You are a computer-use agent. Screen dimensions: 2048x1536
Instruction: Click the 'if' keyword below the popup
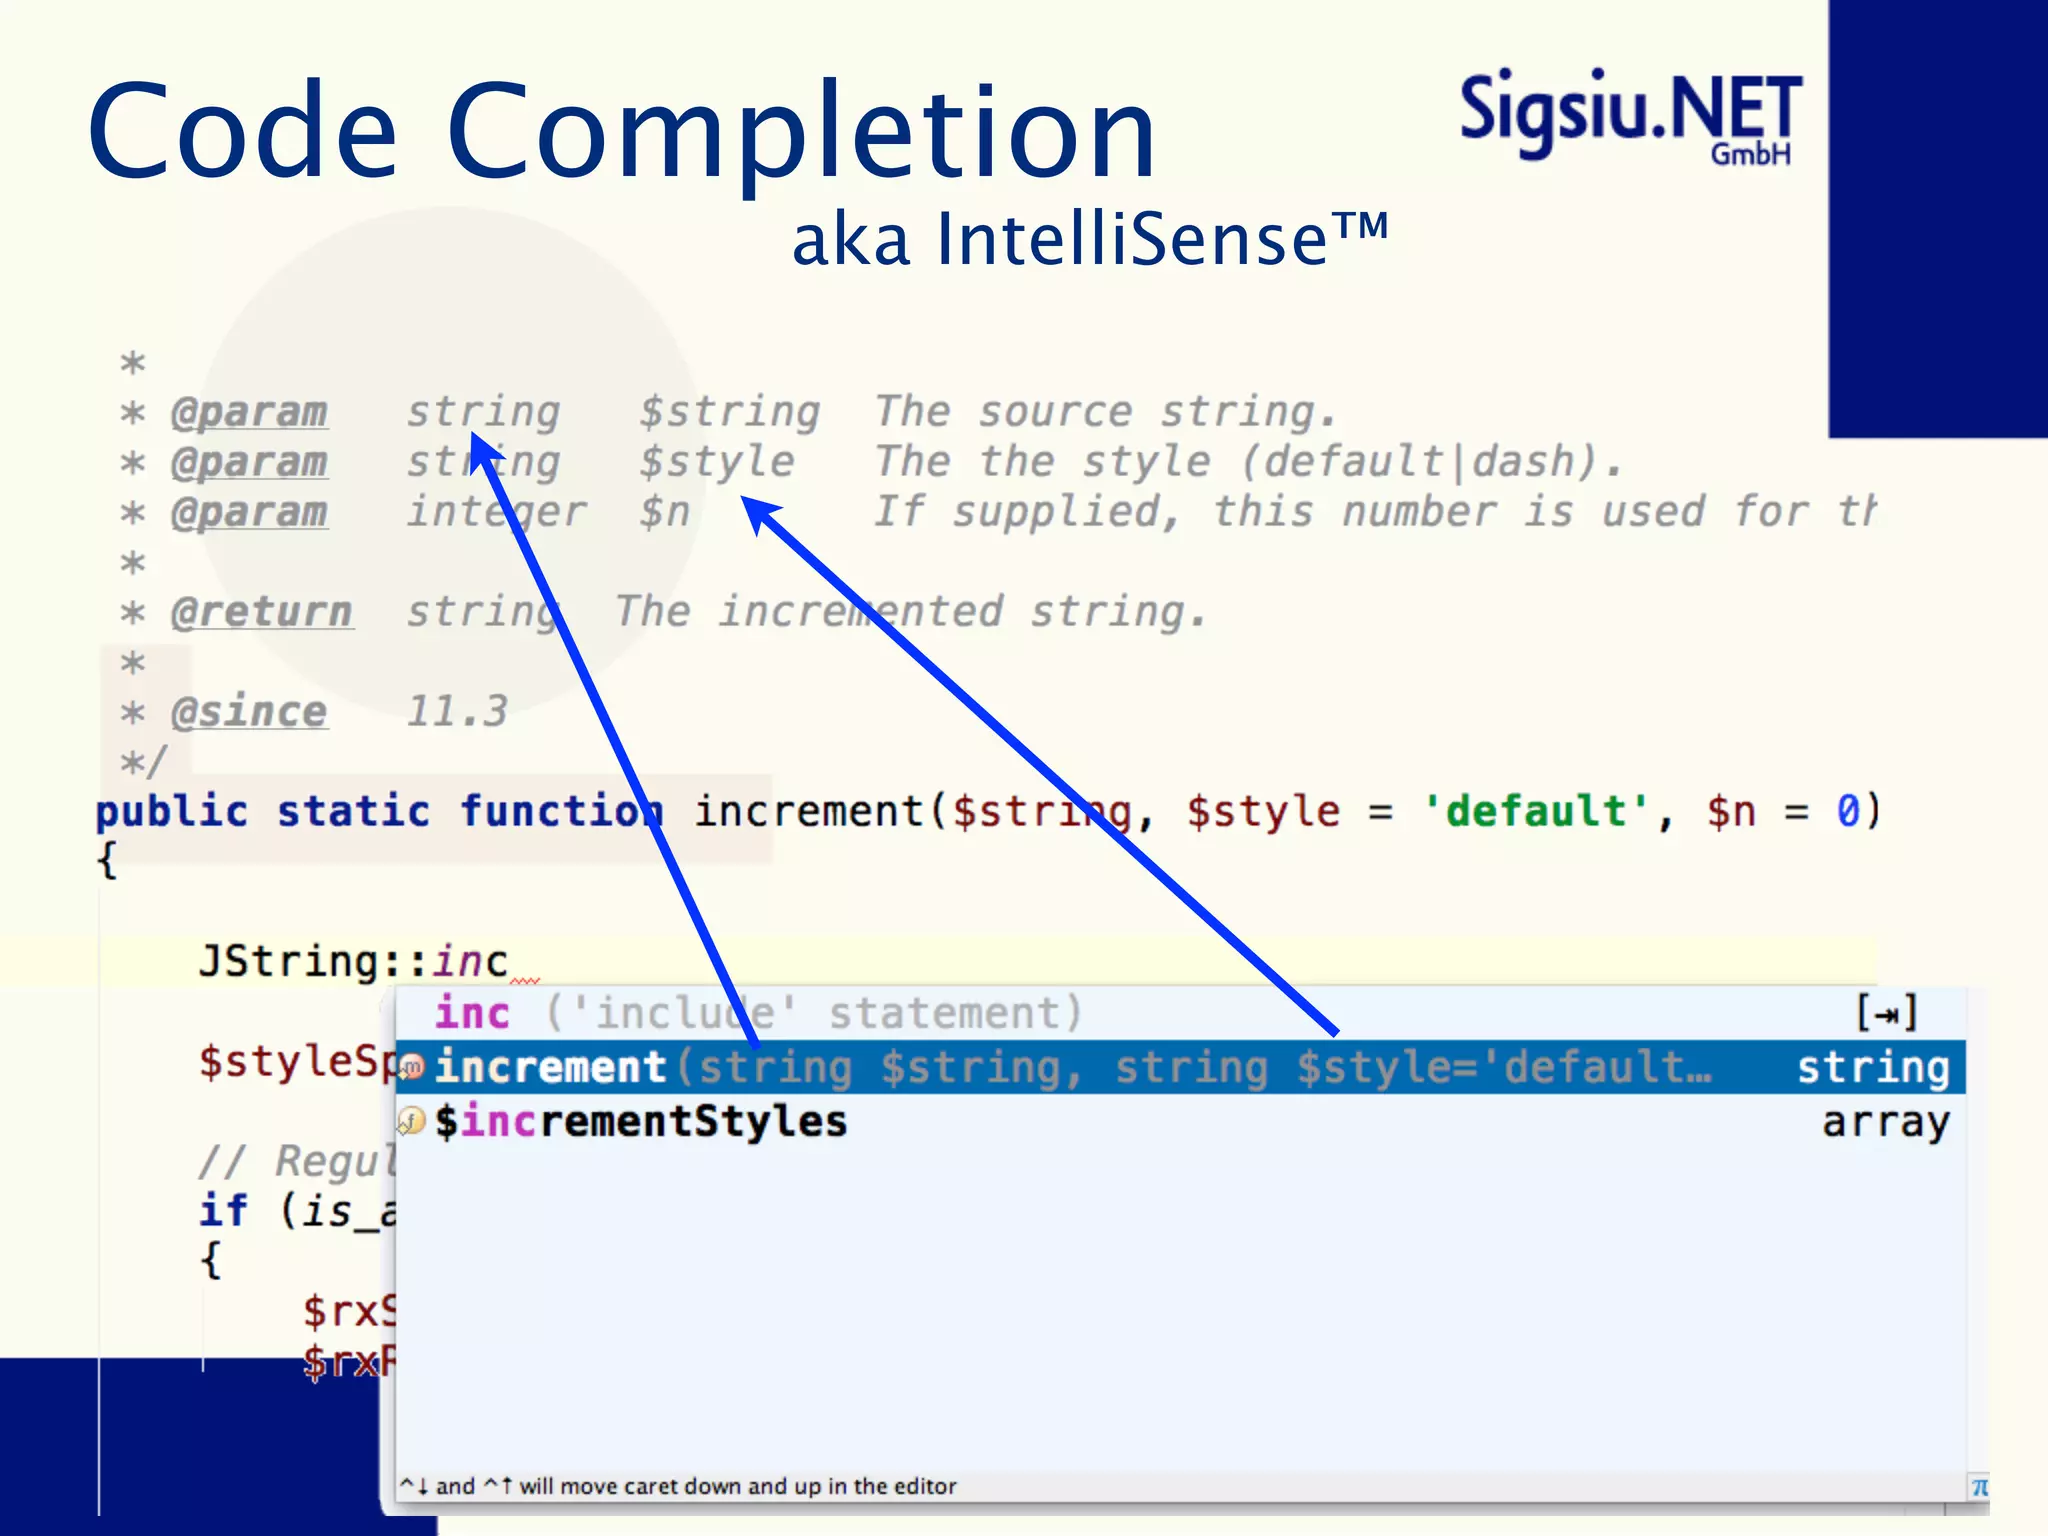pos(223,1211)
